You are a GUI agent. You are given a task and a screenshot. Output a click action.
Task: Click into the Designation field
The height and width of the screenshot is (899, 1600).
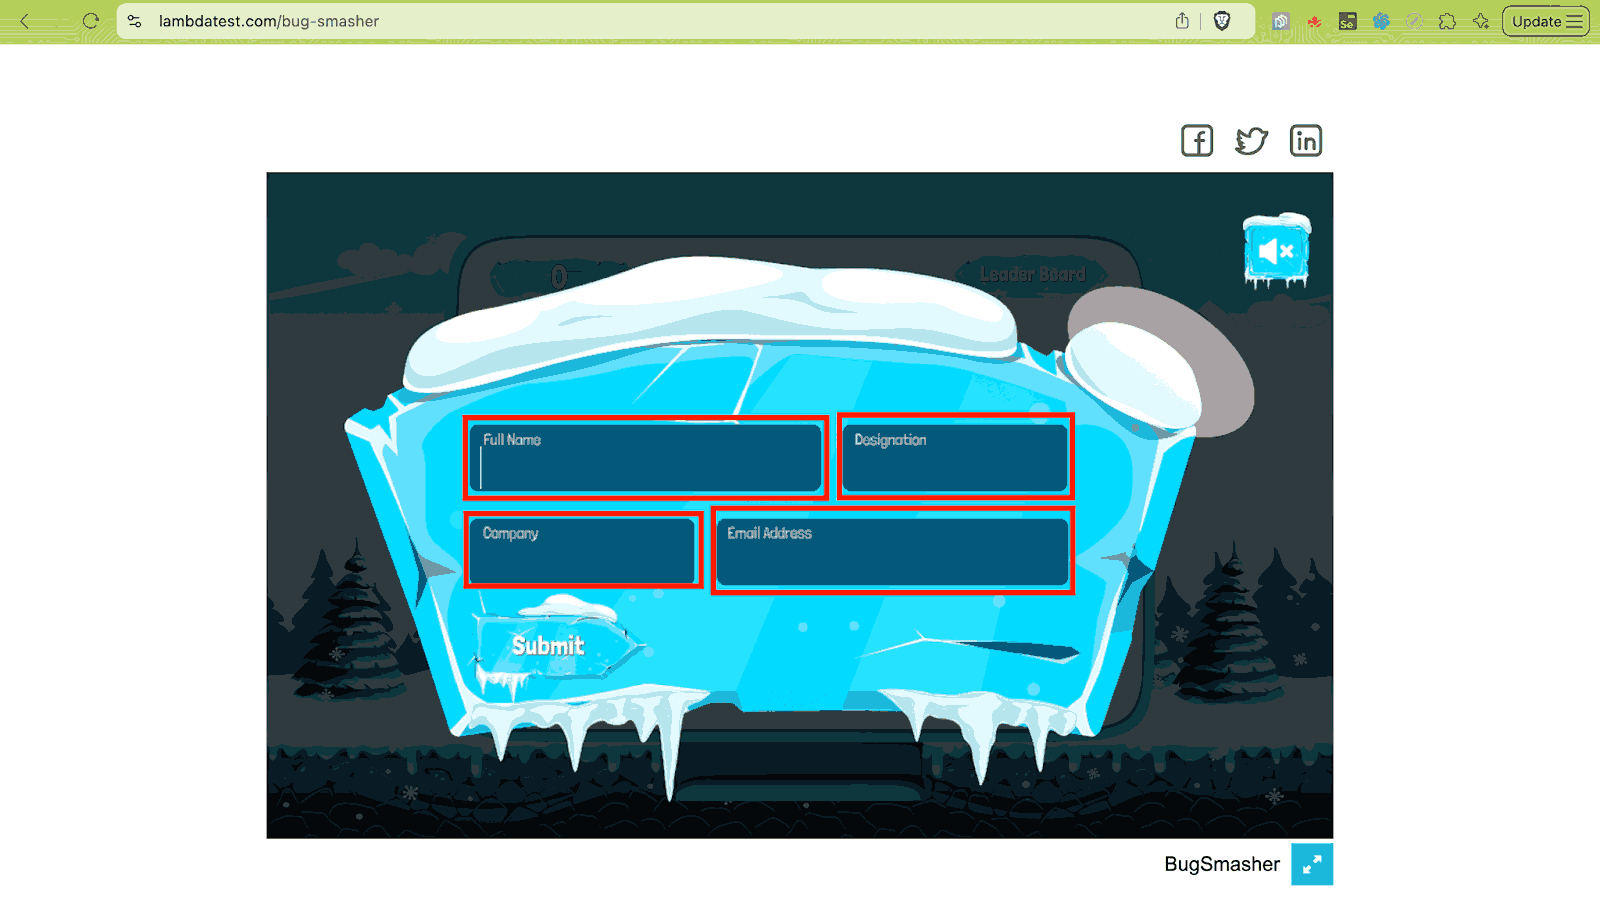point(956,456)
